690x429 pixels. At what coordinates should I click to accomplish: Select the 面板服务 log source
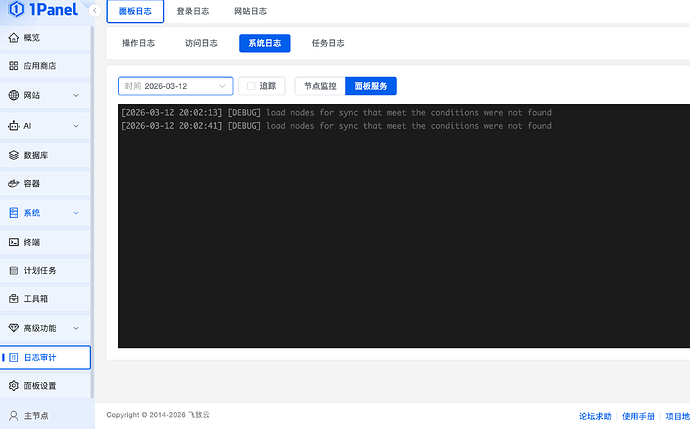coord(371,86)
